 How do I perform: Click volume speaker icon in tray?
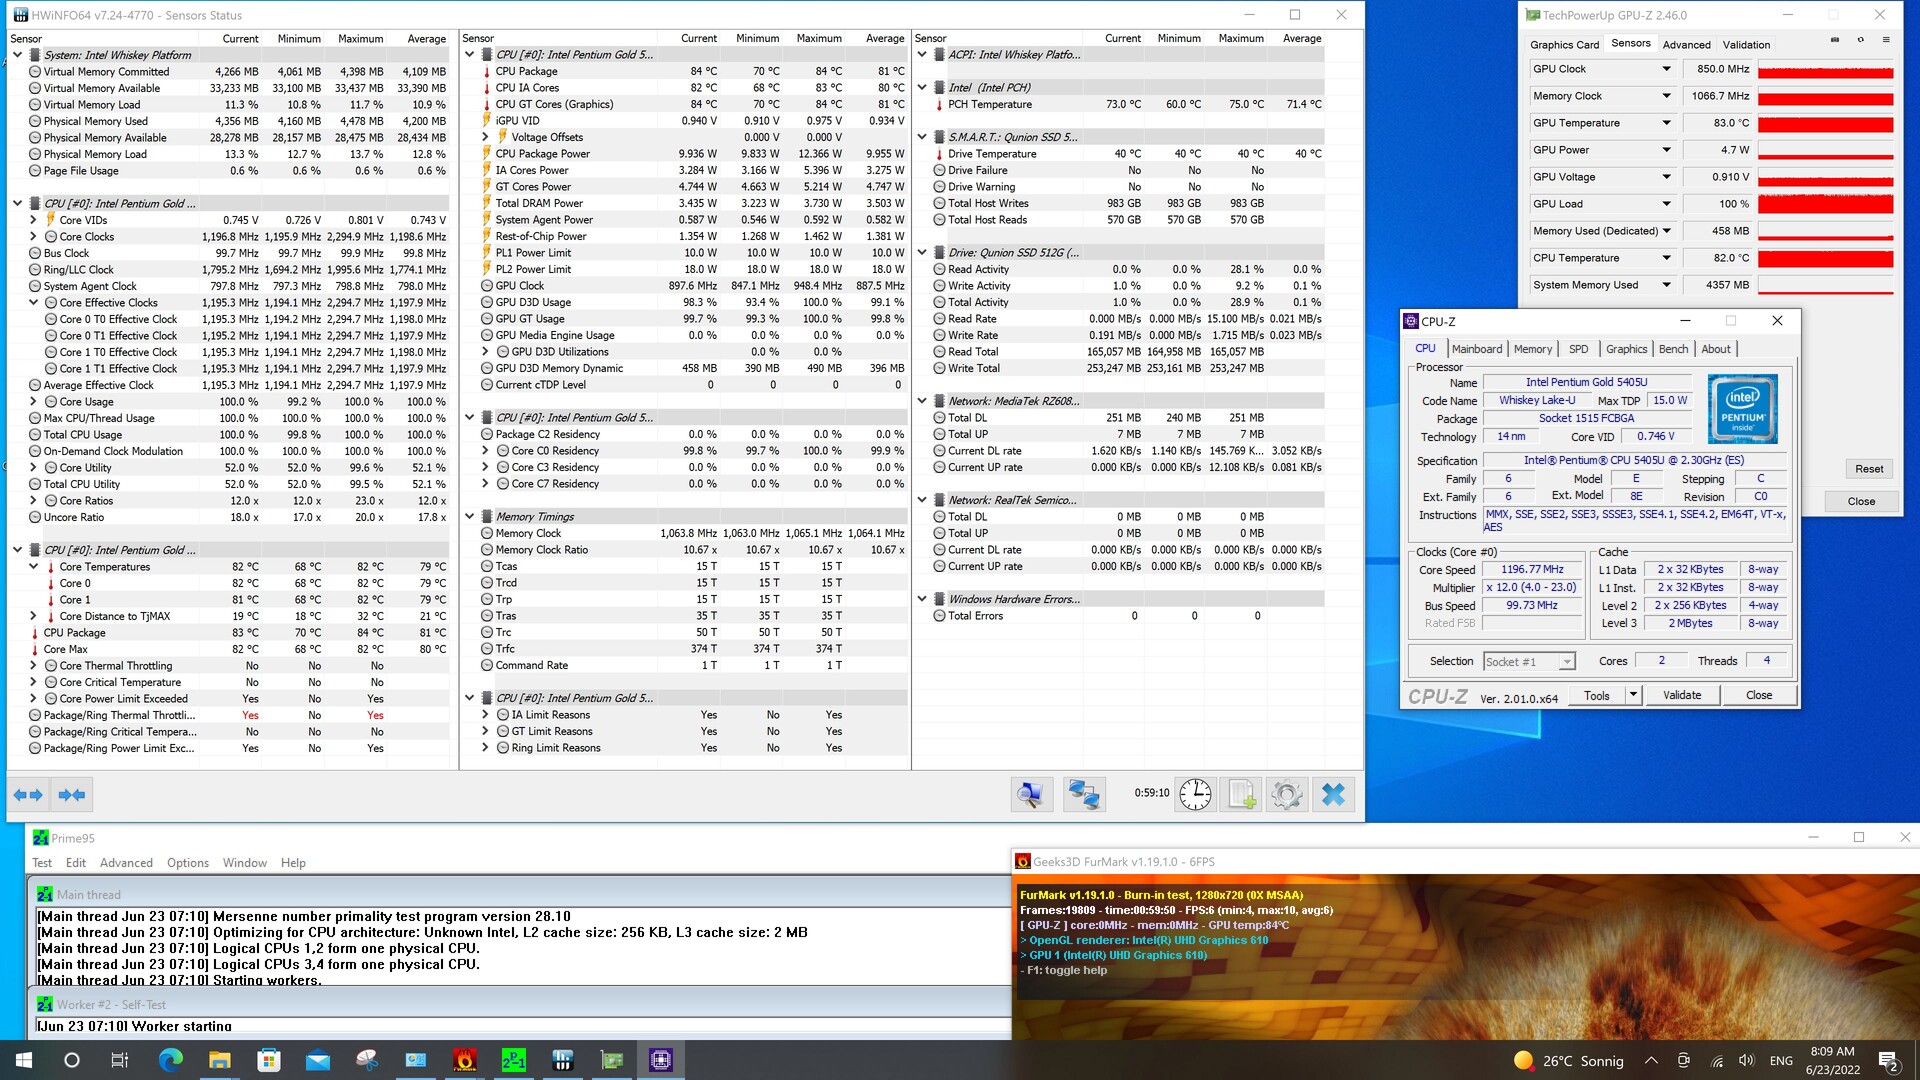click(1747, 1060)
